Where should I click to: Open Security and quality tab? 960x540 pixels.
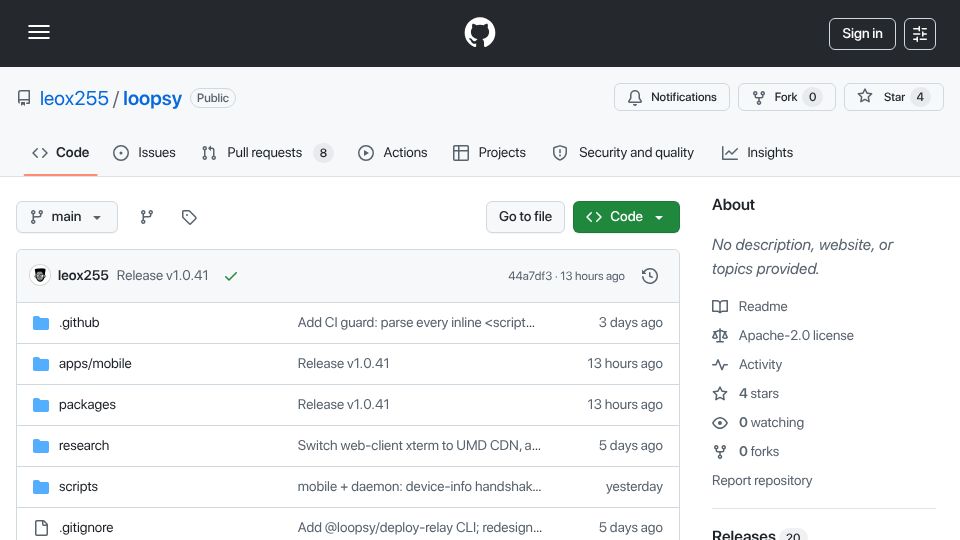[623, 153]
